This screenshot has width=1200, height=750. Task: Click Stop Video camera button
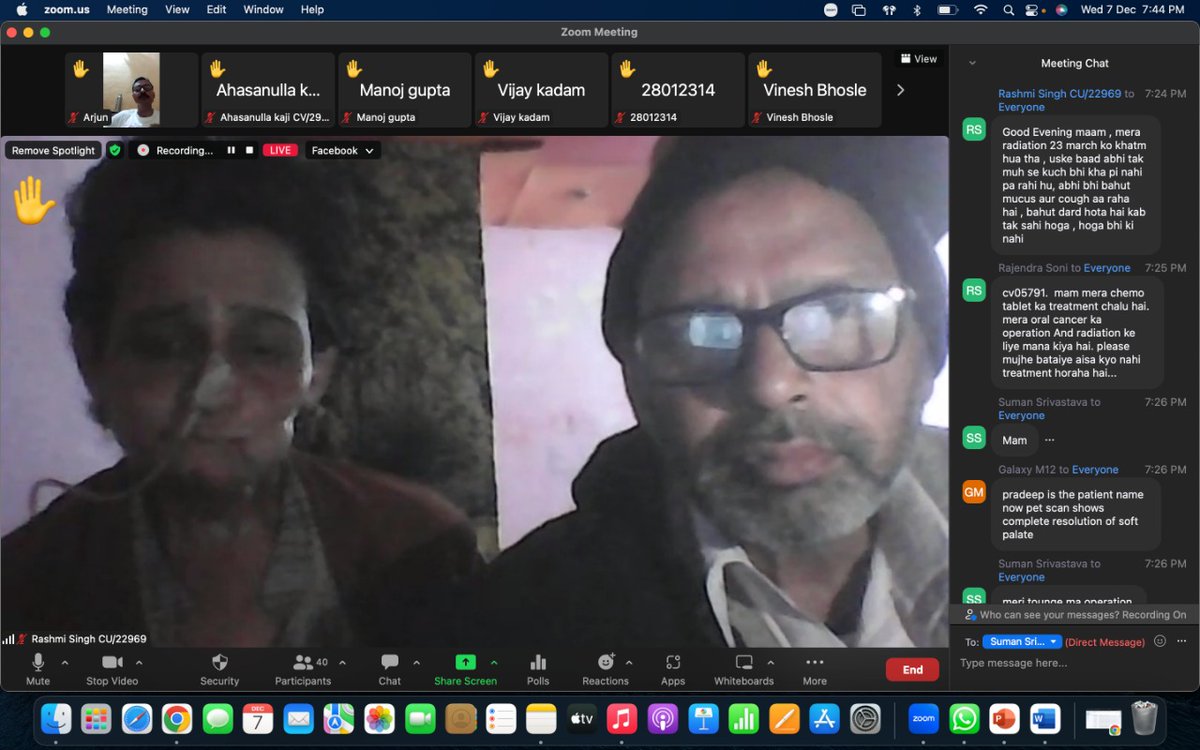pos(111,669)
